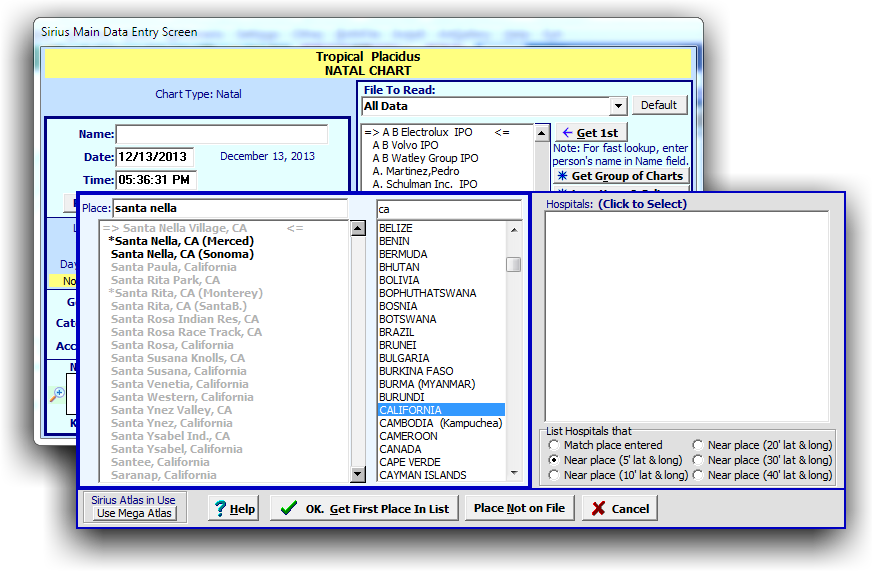Select Santee, California entry
This screenshot has width=872, height=571.
pyautogui.click(x=160, y=462)
